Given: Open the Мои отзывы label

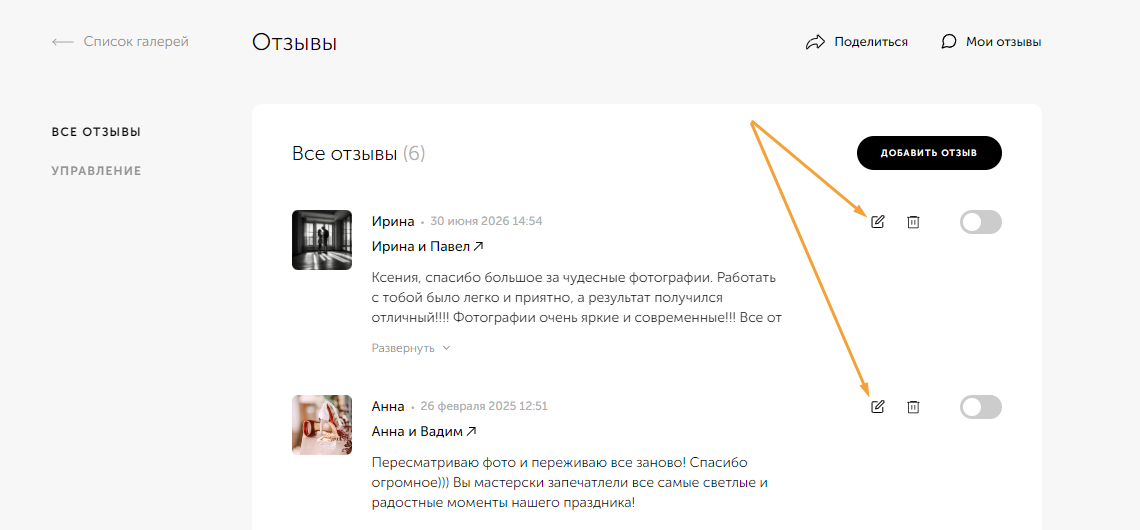Looking at the screenshot, I should pyautogui.click(x=1003, y=42).
